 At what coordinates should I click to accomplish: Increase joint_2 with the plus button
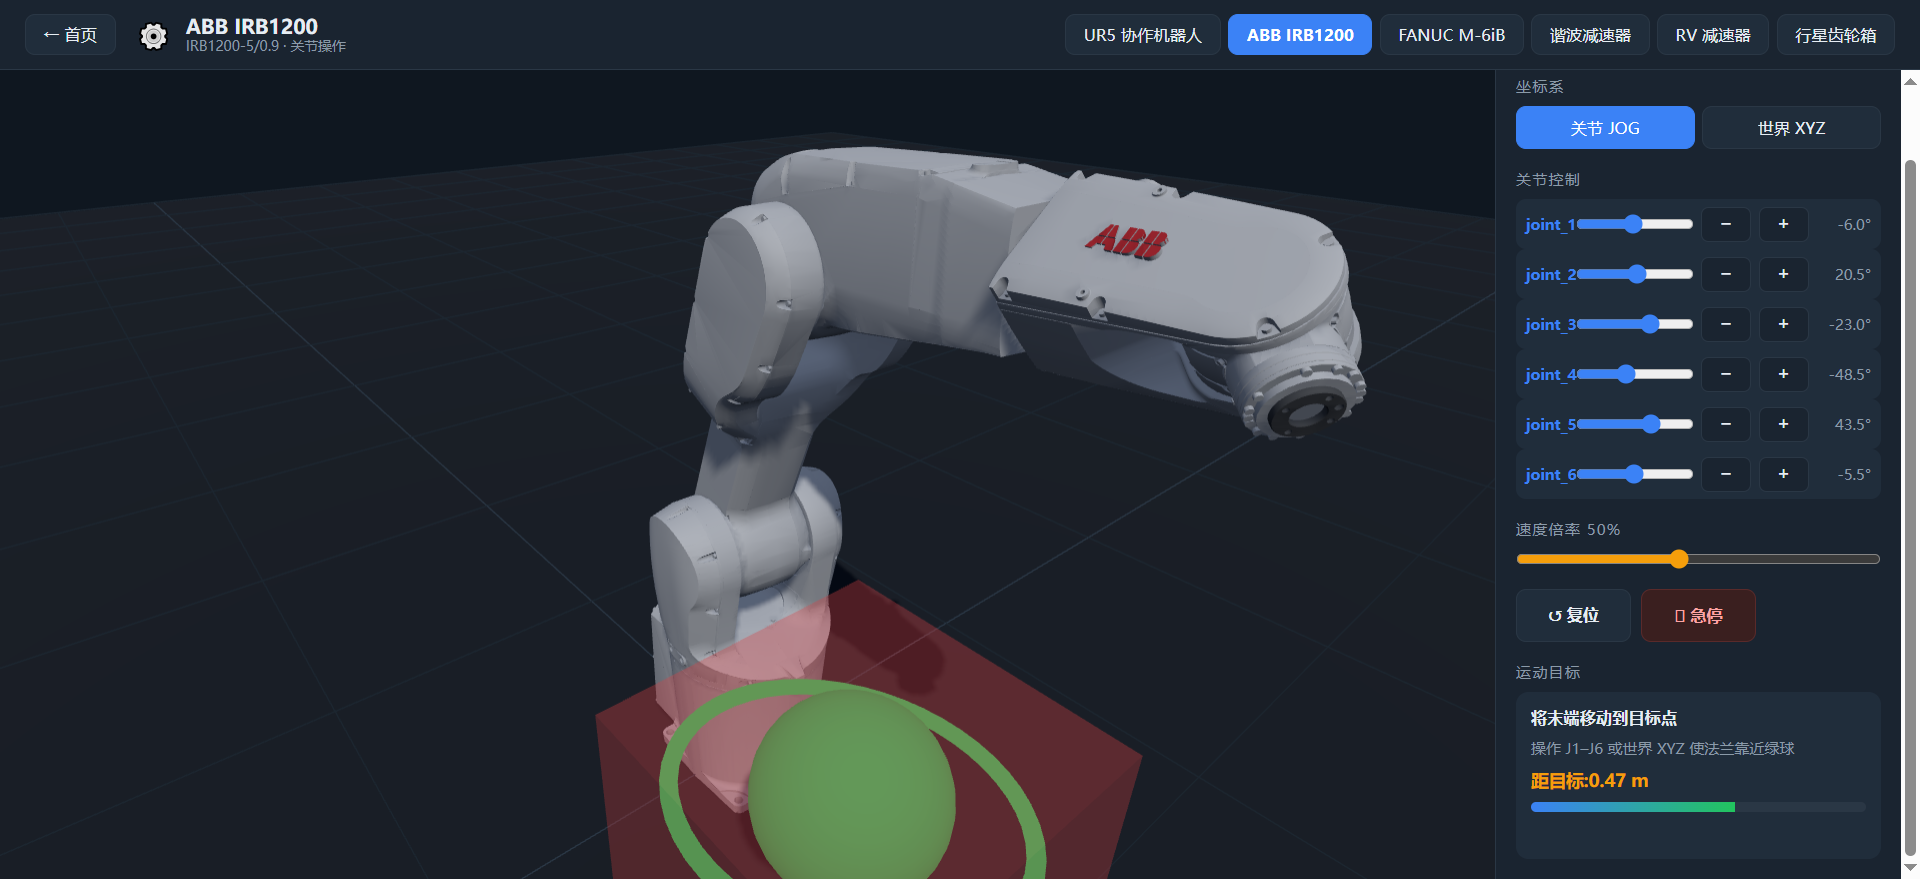[1783, 274]
